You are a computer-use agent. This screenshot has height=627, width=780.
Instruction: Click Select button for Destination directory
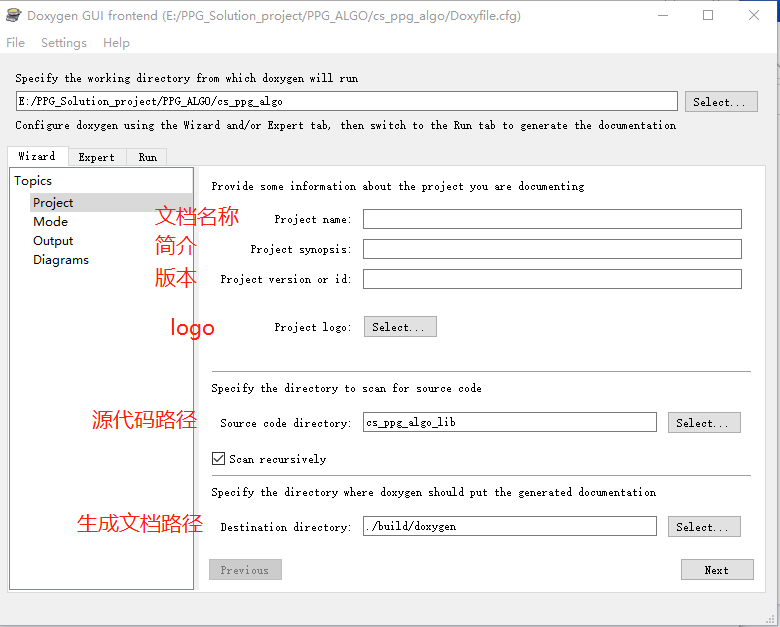[x=704, y=526]
